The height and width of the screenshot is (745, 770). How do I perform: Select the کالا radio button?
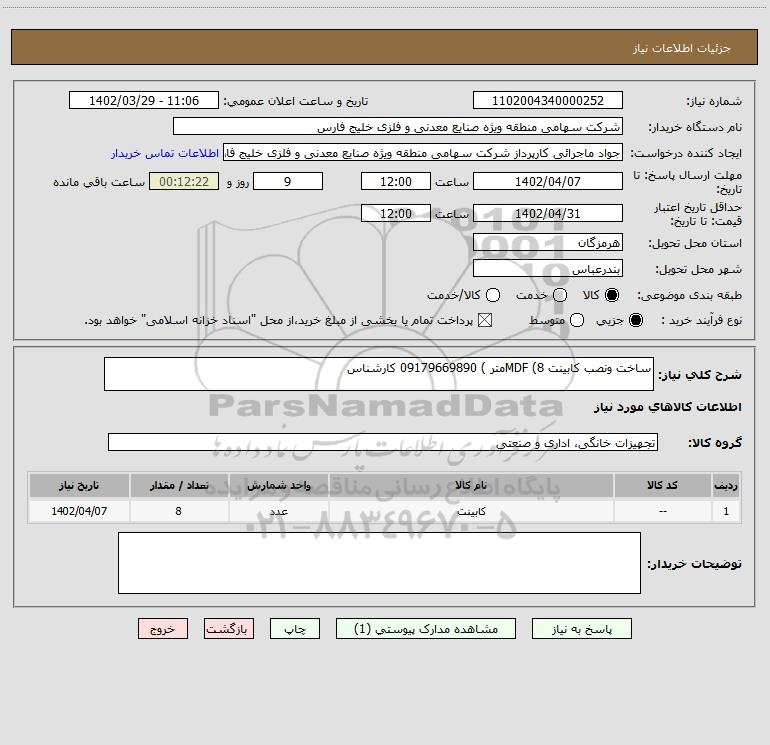click(612, 295)
